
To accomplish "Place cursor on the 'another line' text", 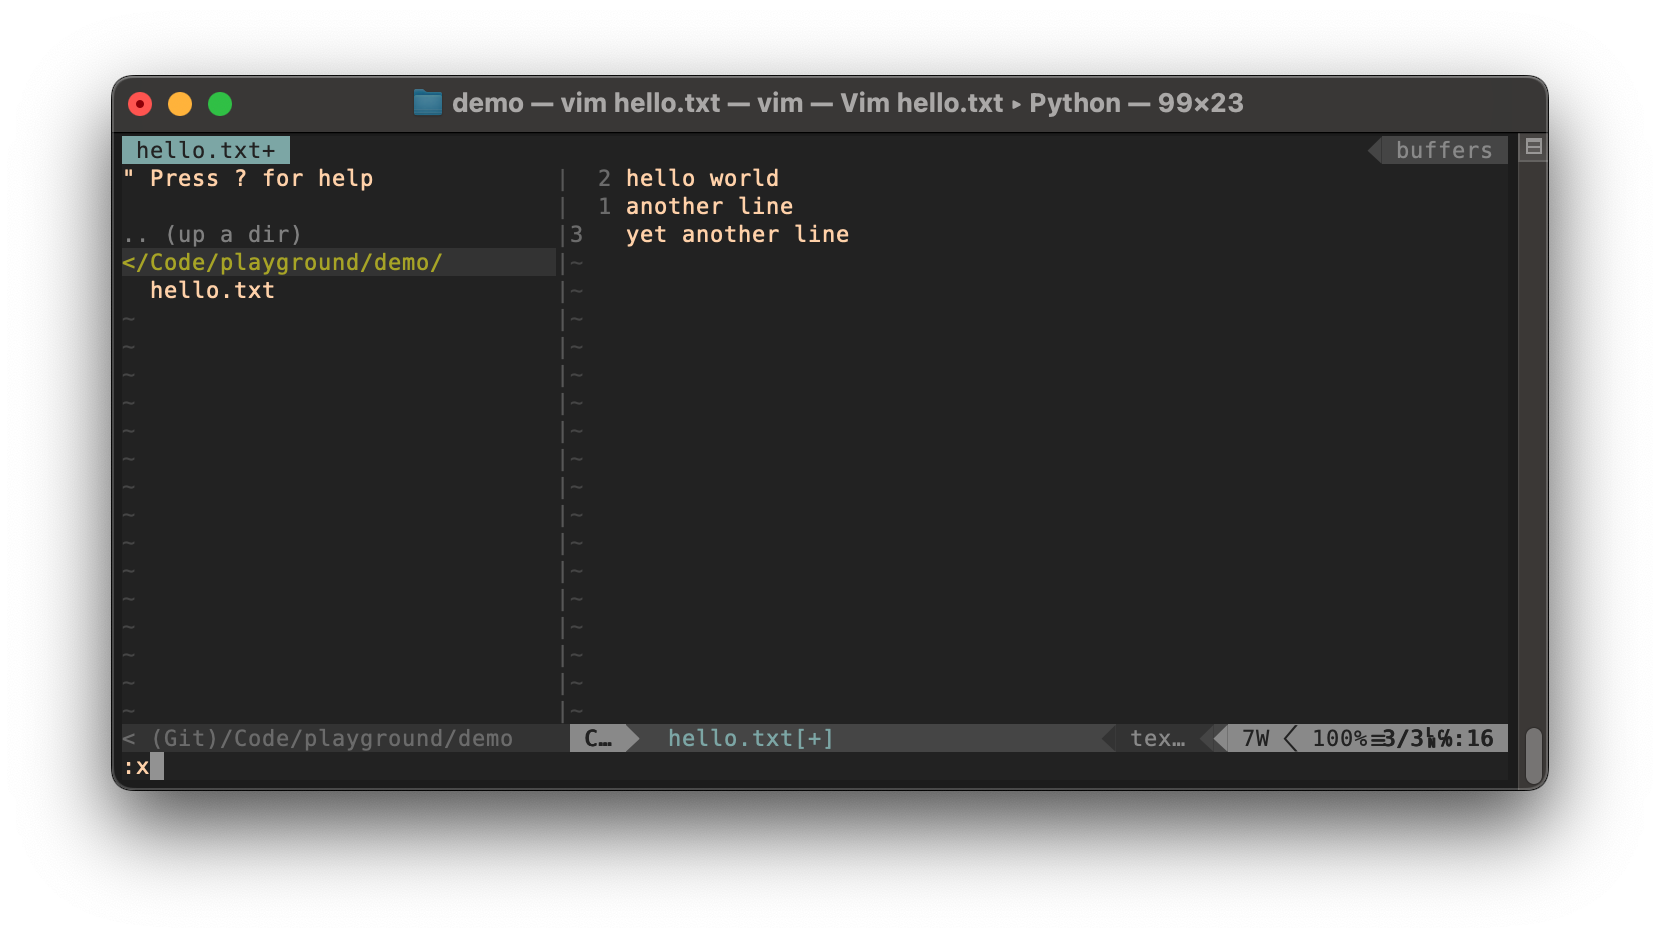I will tap(709, 206).
